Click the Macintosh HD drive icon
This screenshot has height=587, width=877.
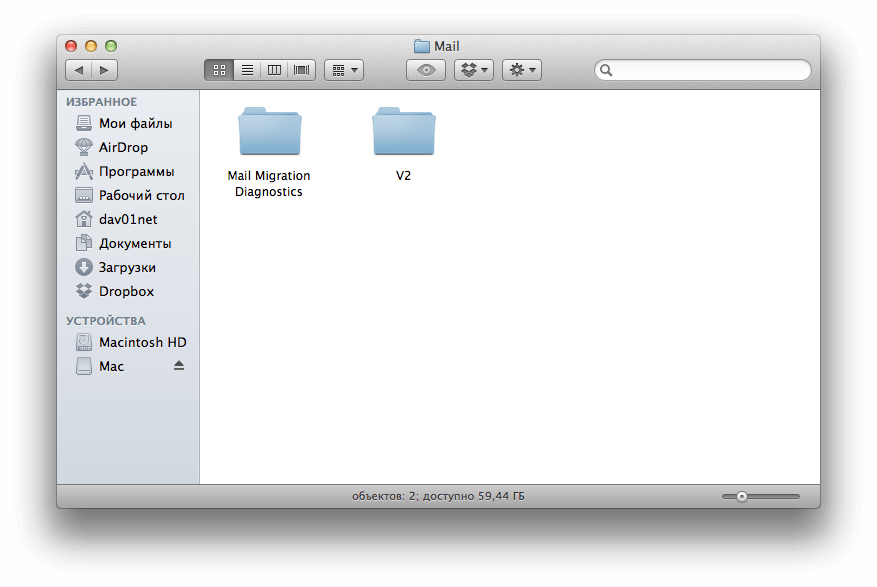click(84, 342)
